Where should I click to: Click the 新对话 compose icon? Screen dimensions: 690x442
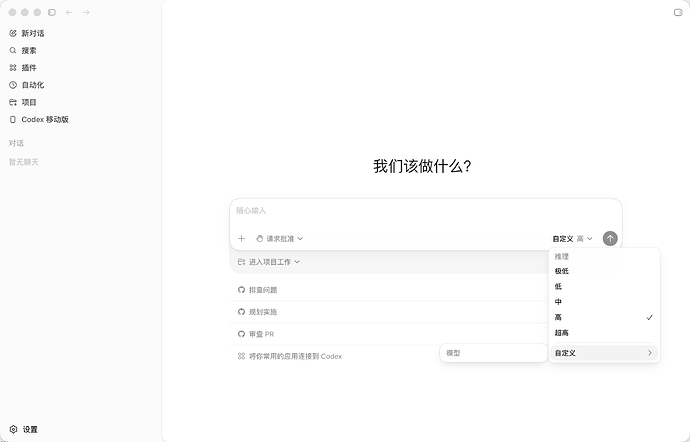[13, 33]
